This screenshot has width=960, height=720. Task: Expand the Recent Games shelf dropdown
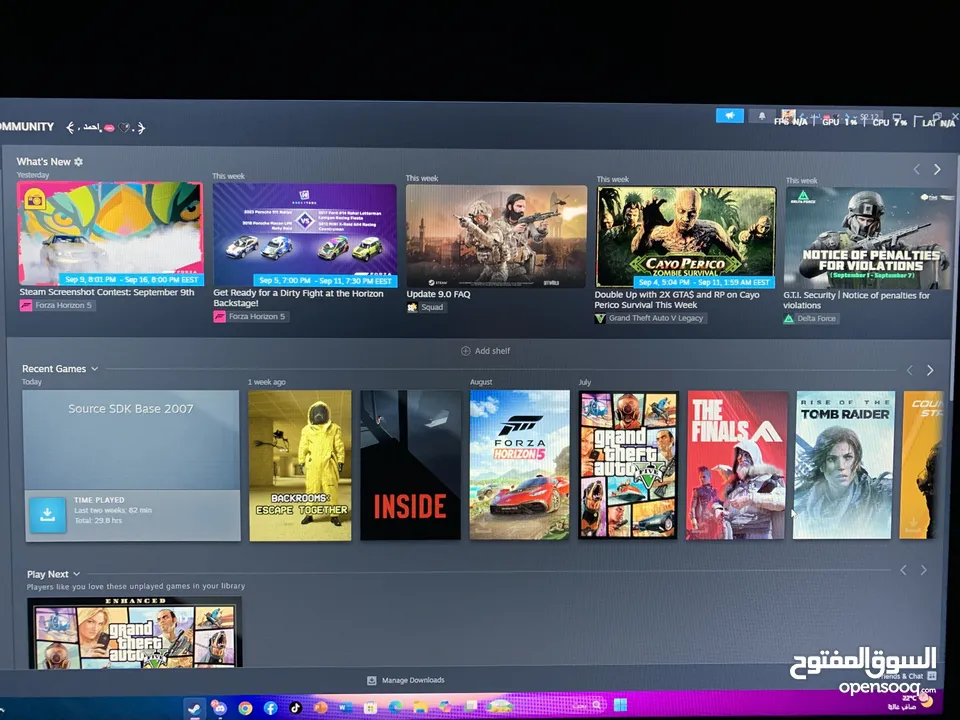coord(94,369)
